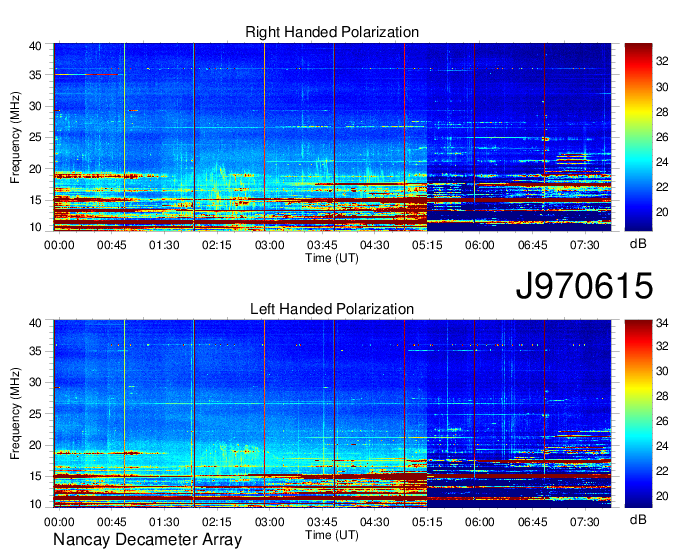The width and height of the screenshot is (680, 552).
Task: Click "03:45" time tick of Right Handed plot
Action: tap(322, 245)
